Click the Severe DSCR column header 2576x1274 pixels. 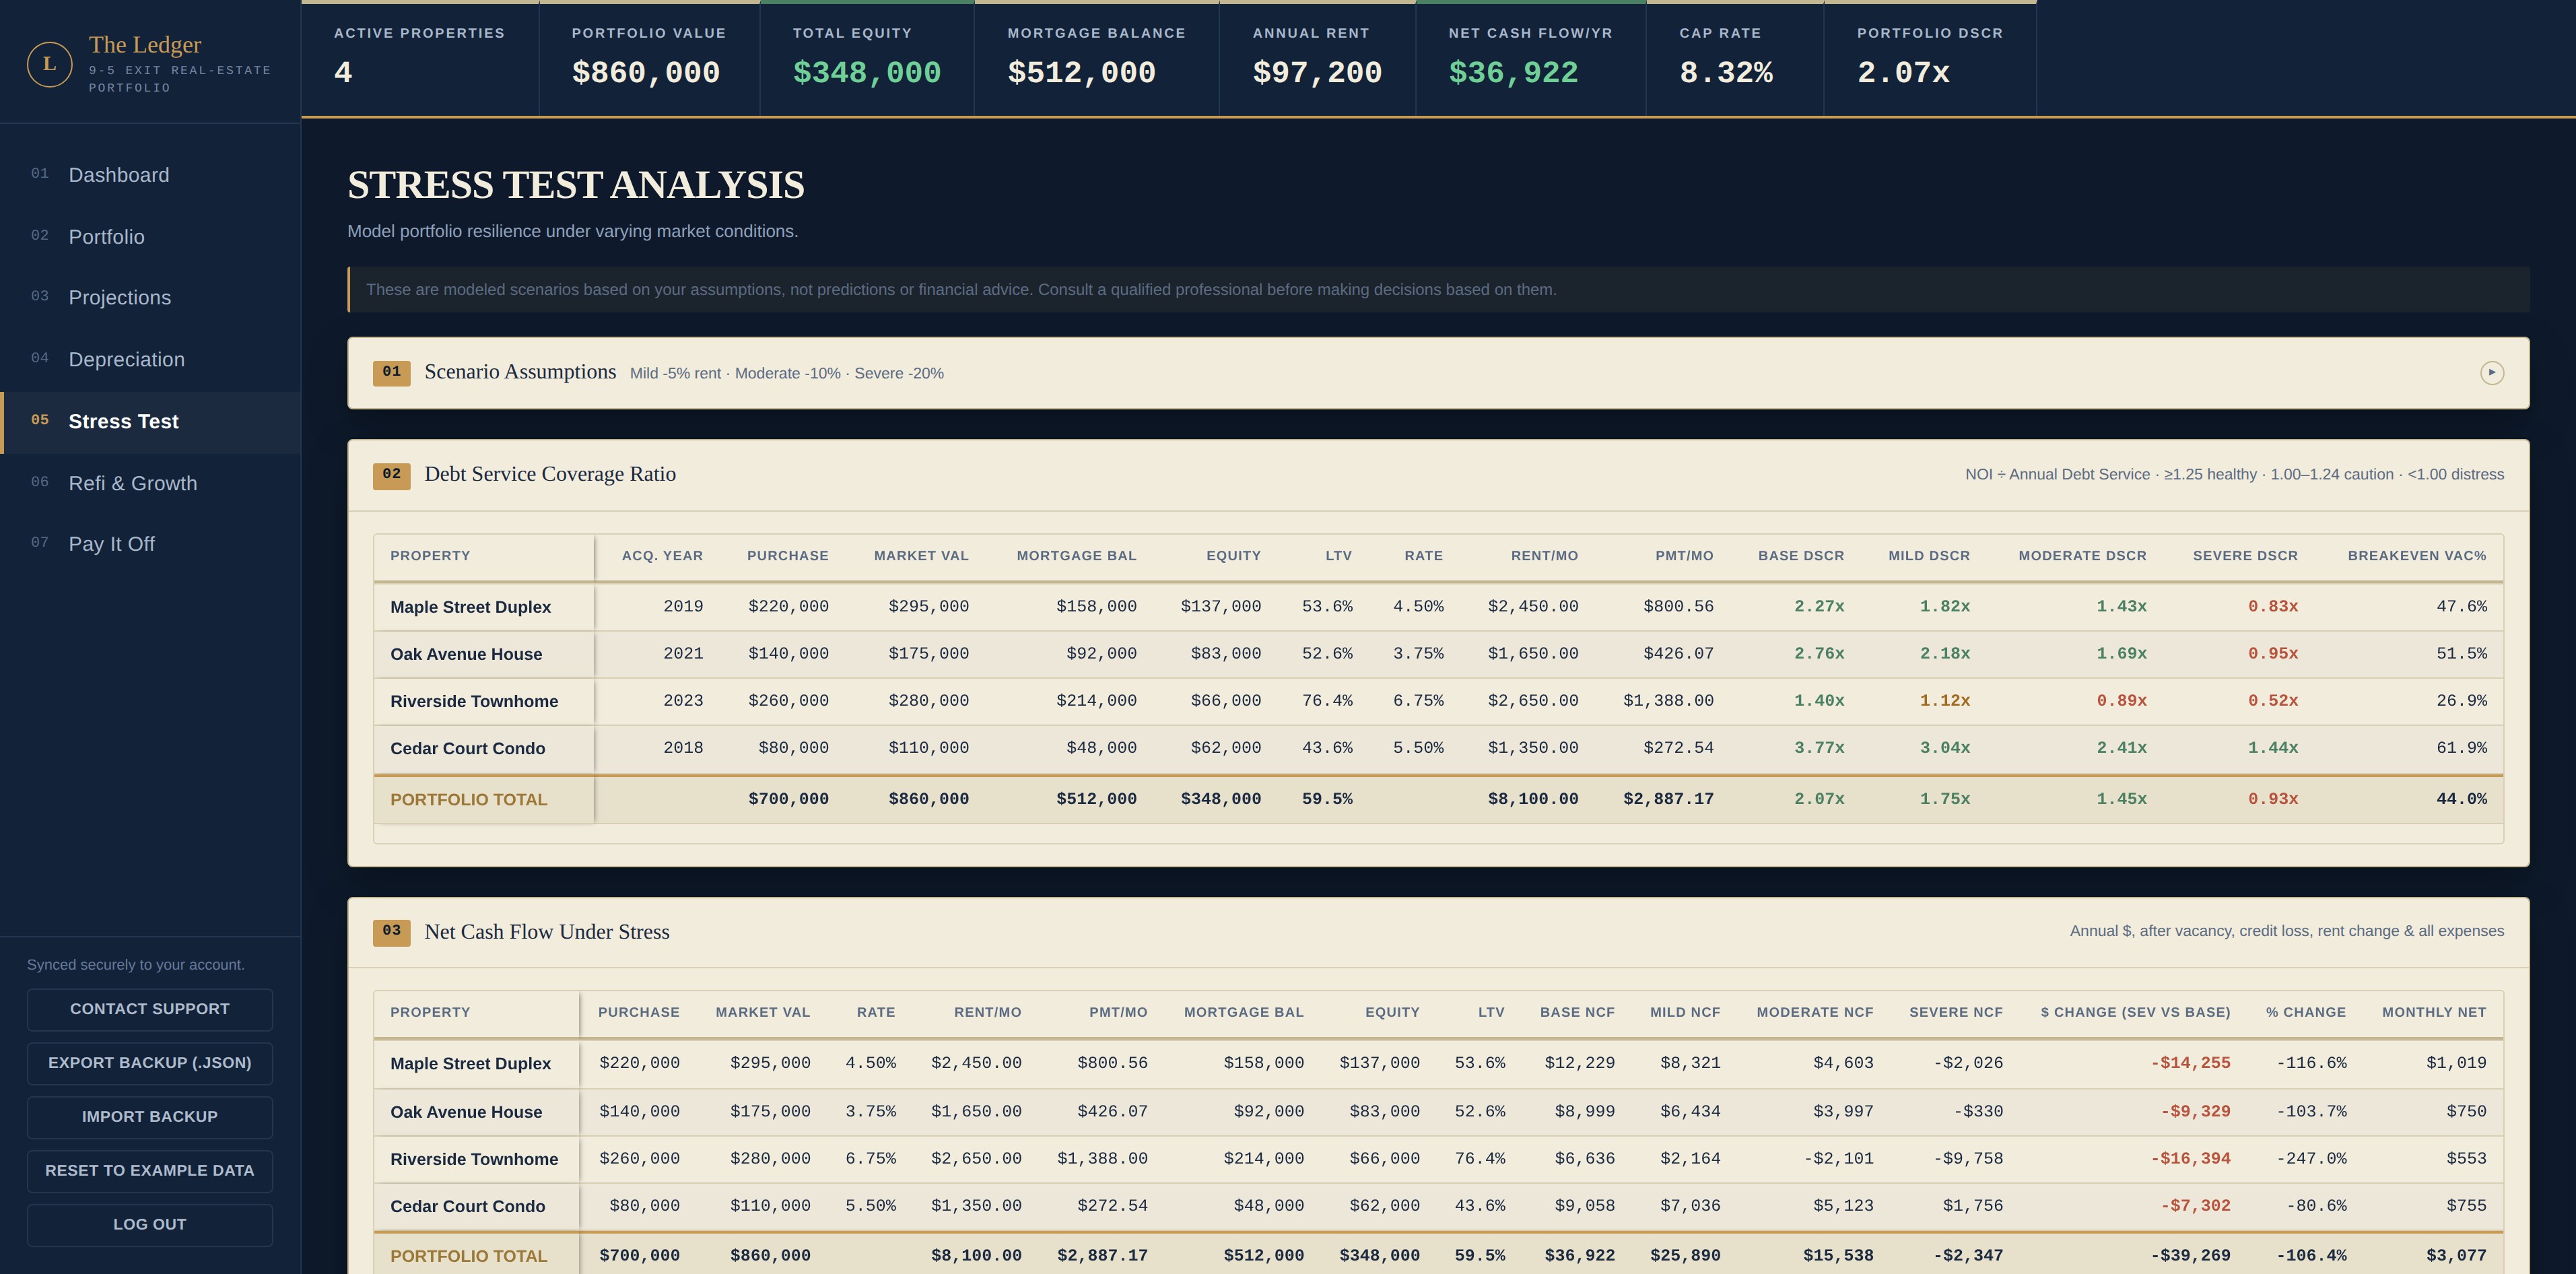point(2245,556)
